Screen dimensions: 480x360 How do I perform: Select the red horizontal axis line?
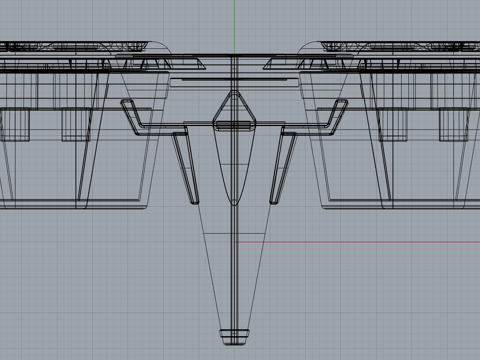coord(358,242)
